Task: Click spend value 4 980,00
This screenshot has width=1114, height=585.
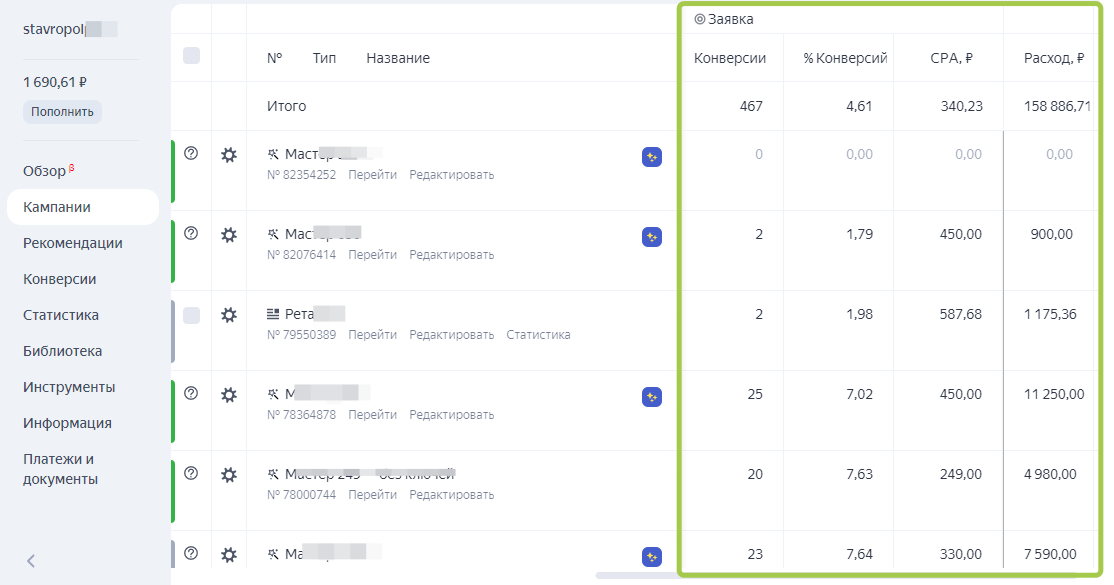Action: (x=1050, y=474)
